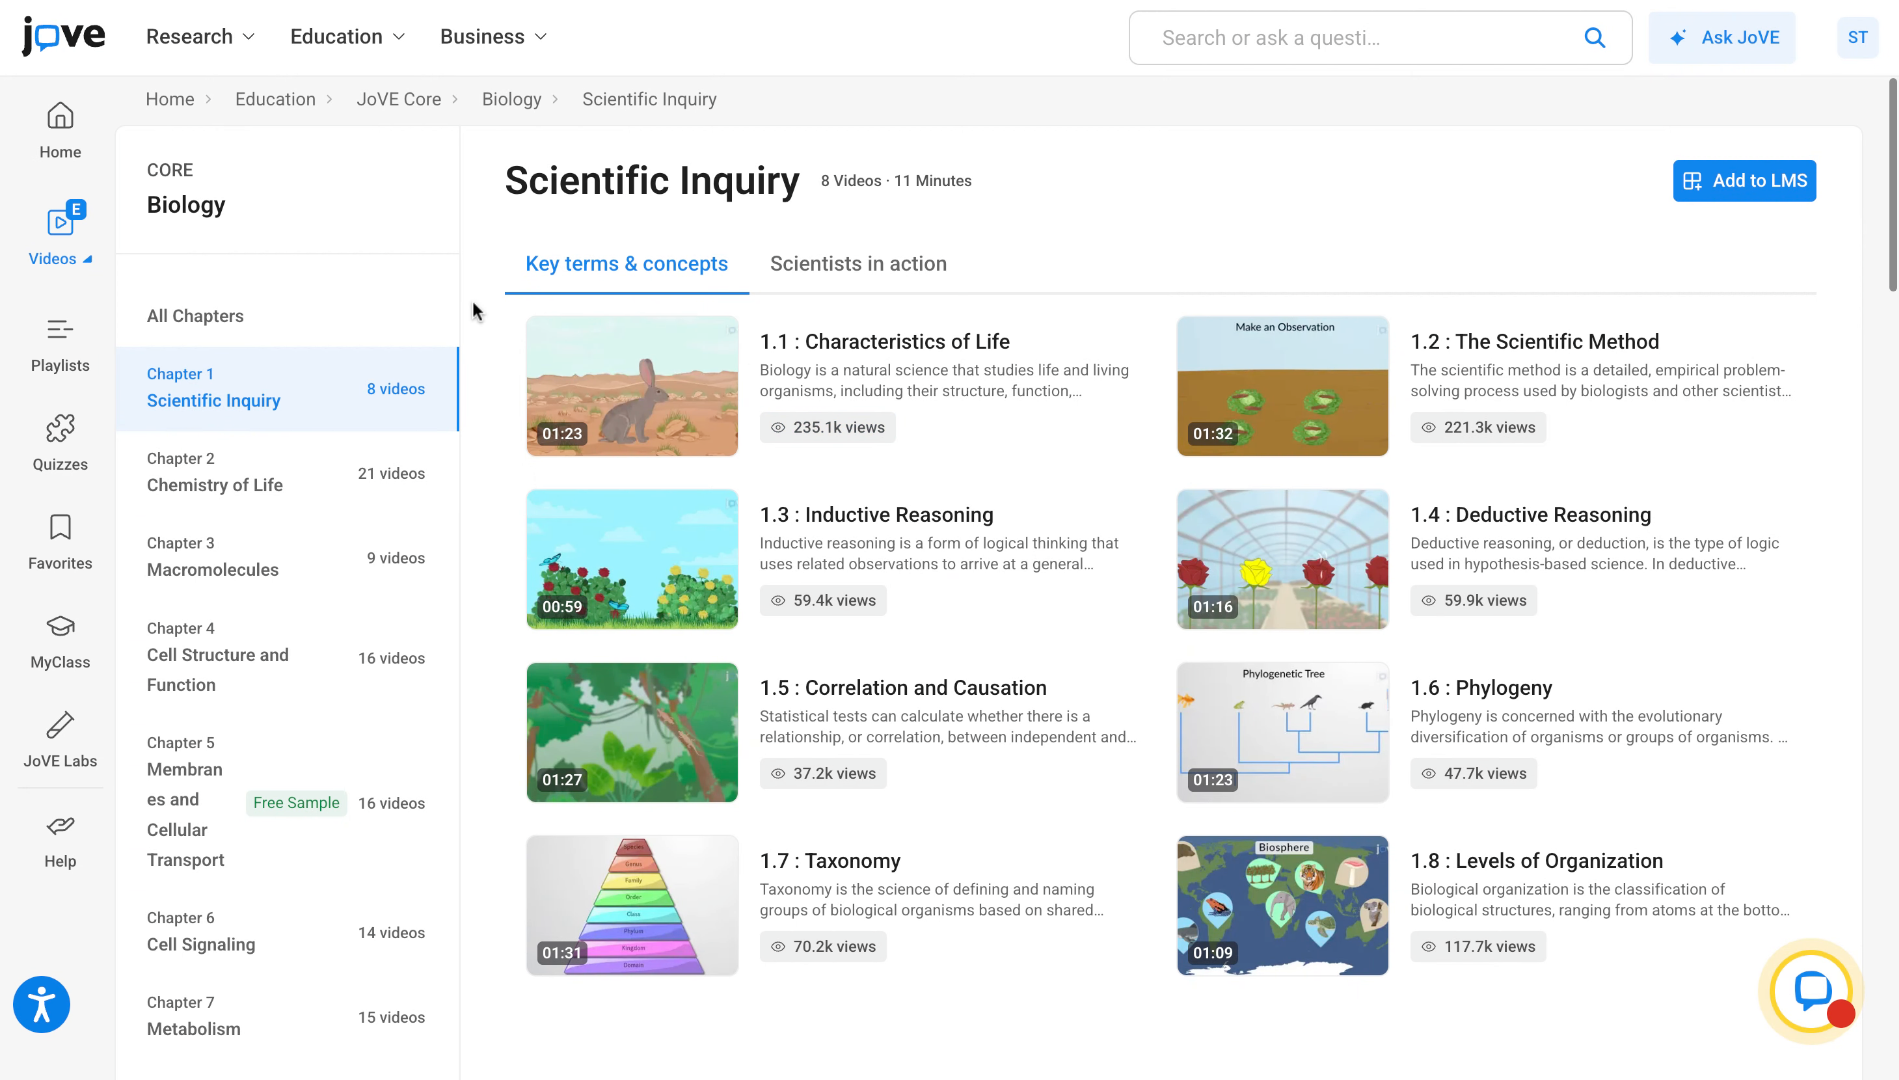Open title 1.1 : Characteristics of Life
Screen dimensions: 1899x1080
point(884,342)
